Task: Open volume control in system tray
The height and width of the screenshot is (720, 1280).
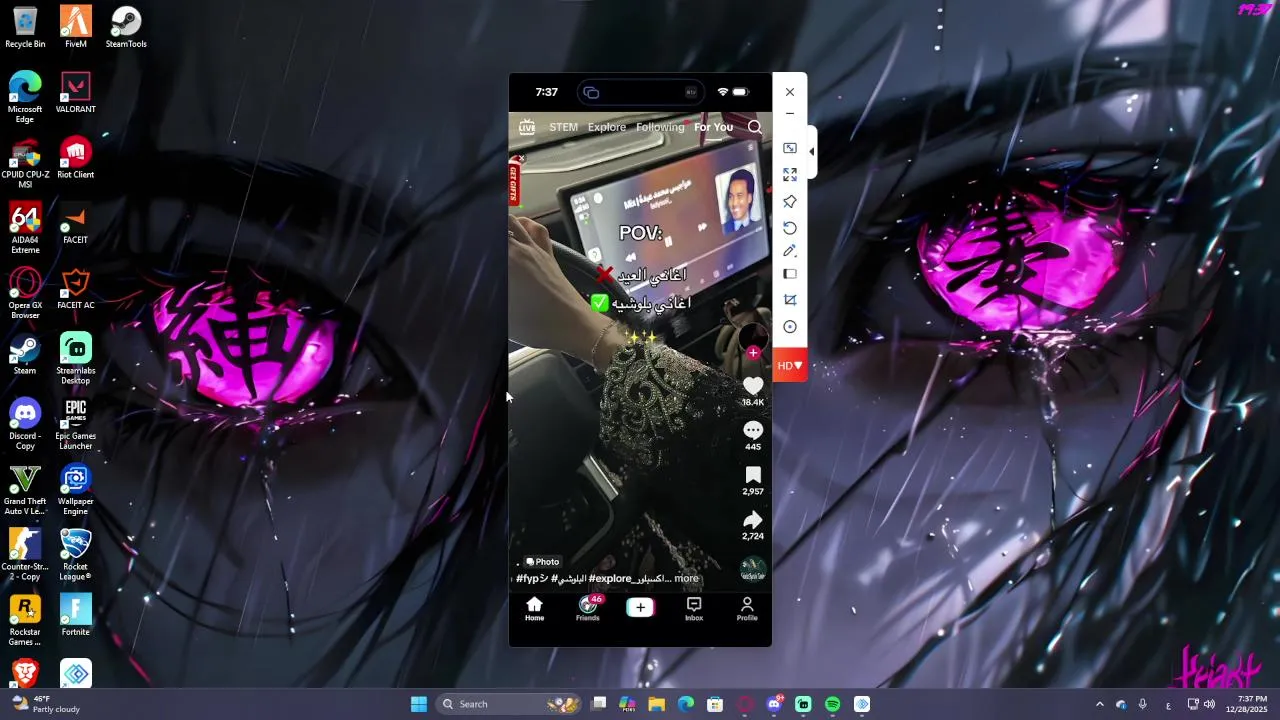Action: click(1209, 704)
